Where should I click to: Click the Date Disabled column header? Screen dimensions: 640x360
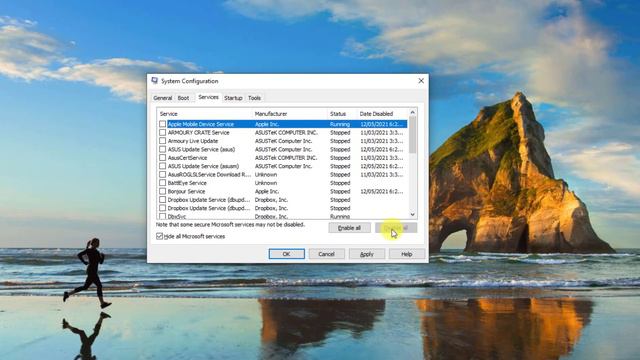coord(382,114)
